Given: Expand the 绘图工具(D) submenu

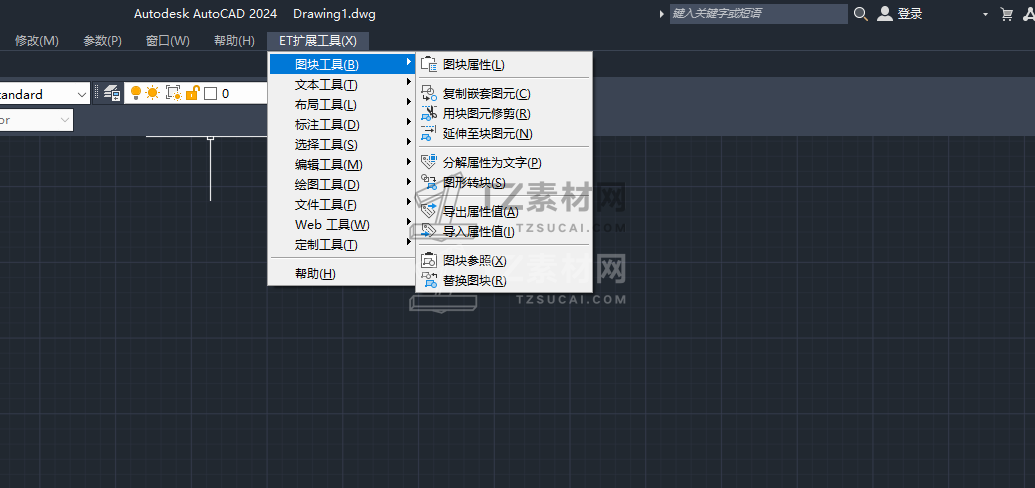Looking at the screenshot, I should pyautogui.click(x=342, y=184).
